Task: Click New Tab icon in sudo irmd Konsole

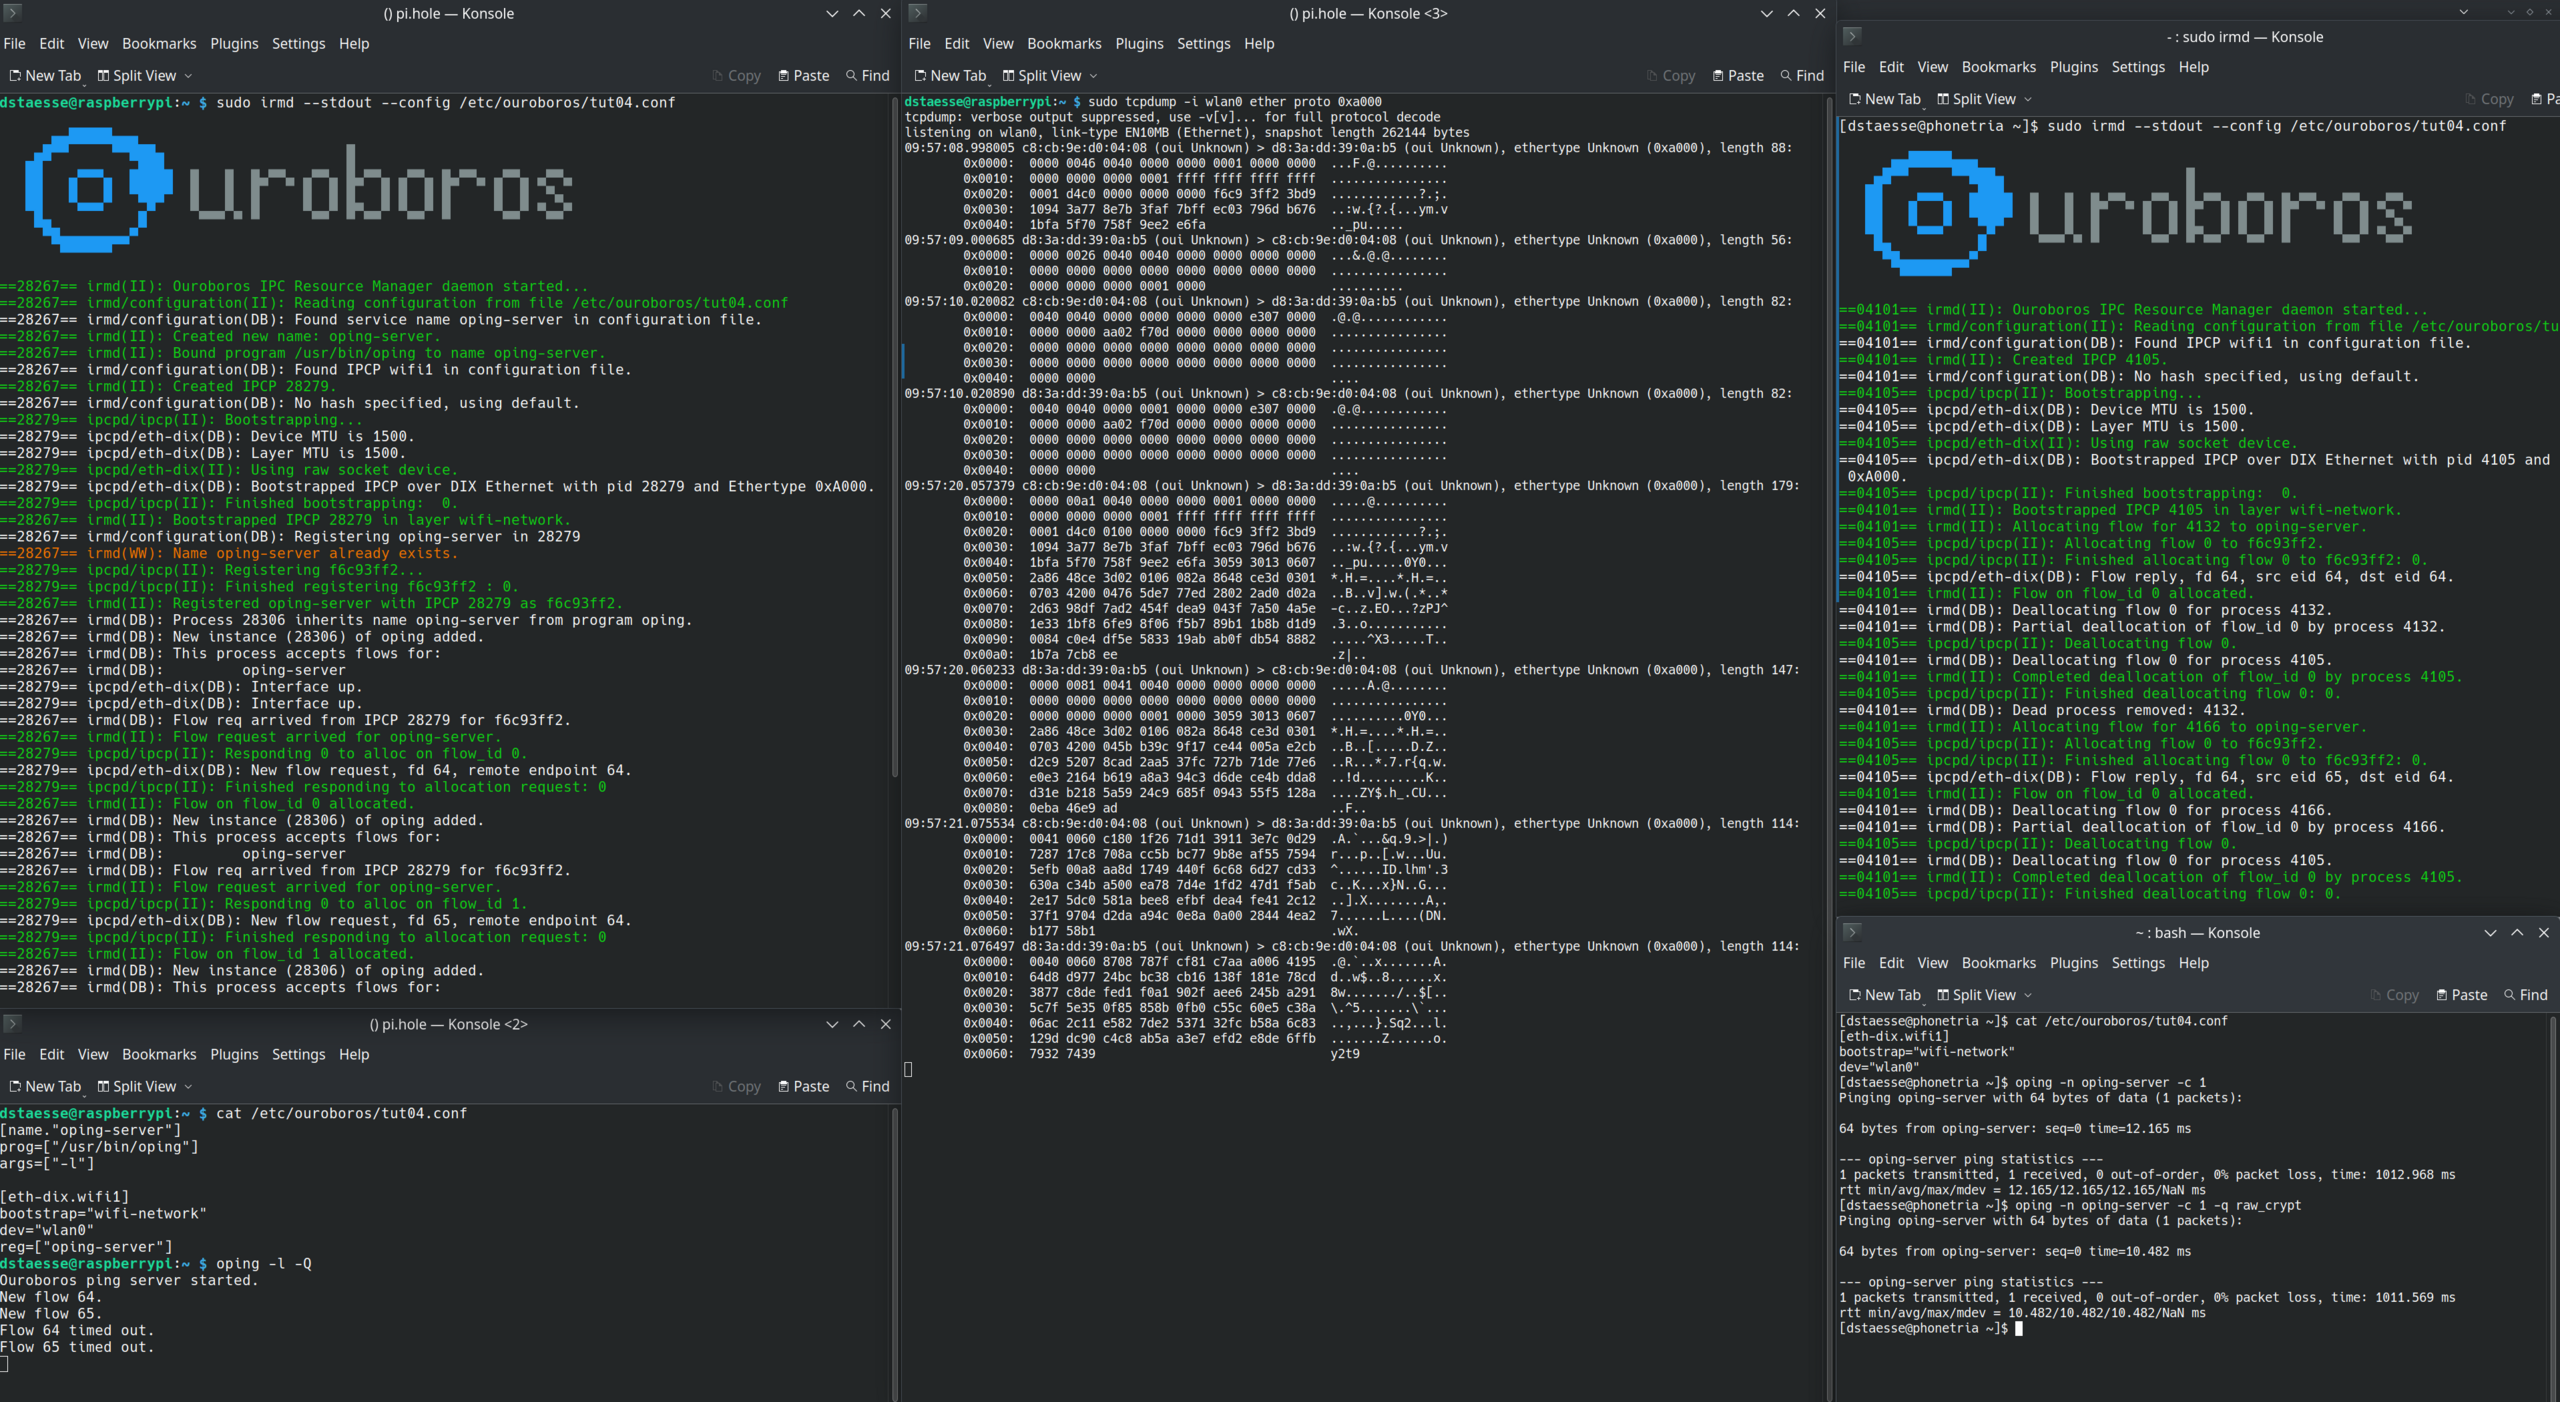Action: point(1855,99)
